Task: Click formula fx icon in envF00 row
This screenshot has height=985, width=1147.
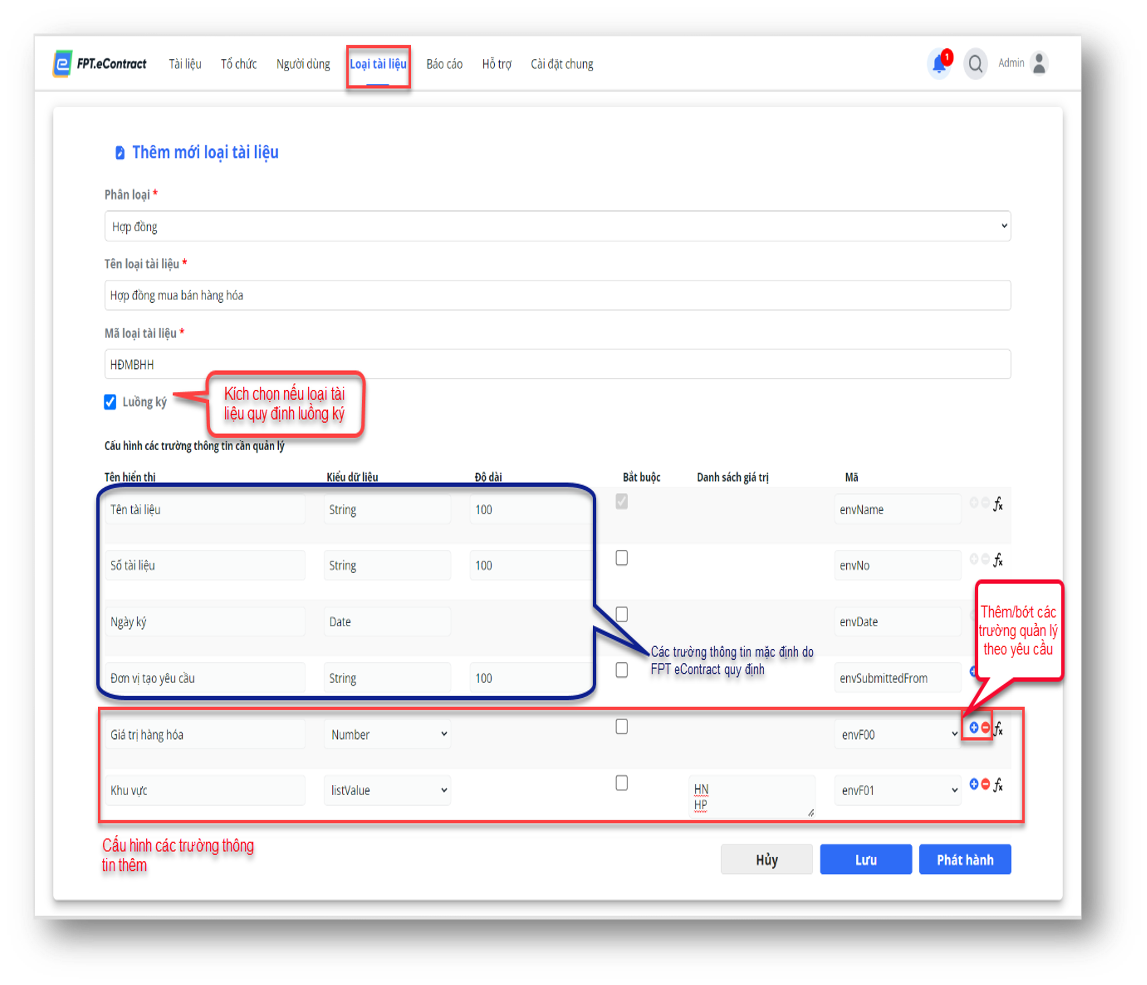Action: [999, 728]
